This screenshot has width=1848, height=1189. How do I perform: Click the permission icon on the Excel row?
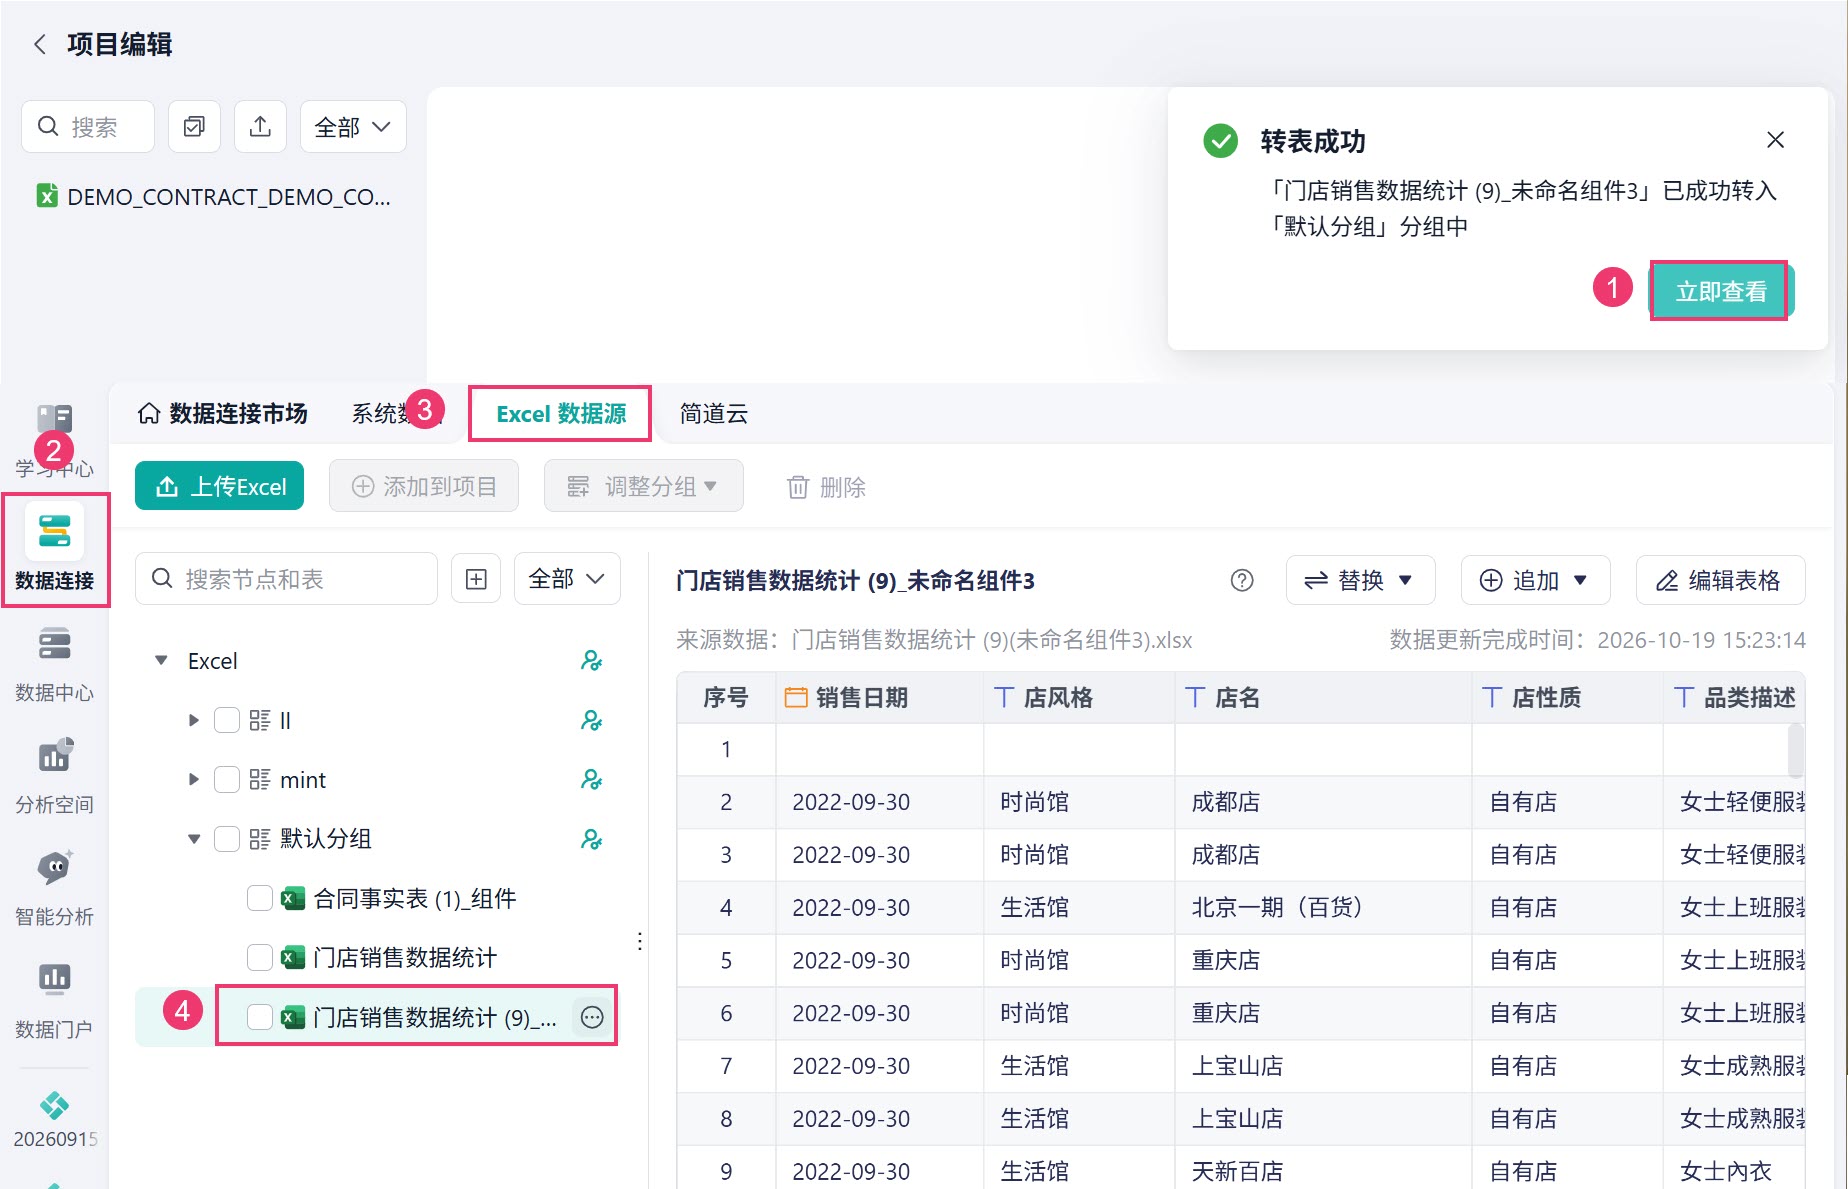click(x=591, y=661)
